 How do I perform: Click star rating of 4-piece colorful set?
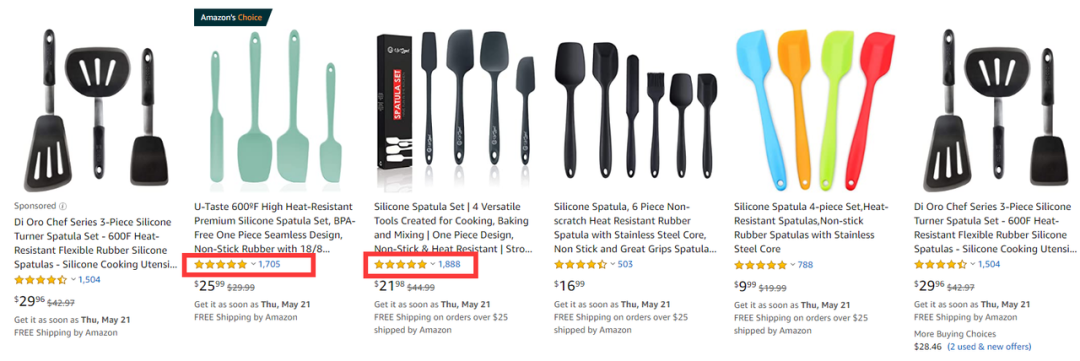[760, 265]
